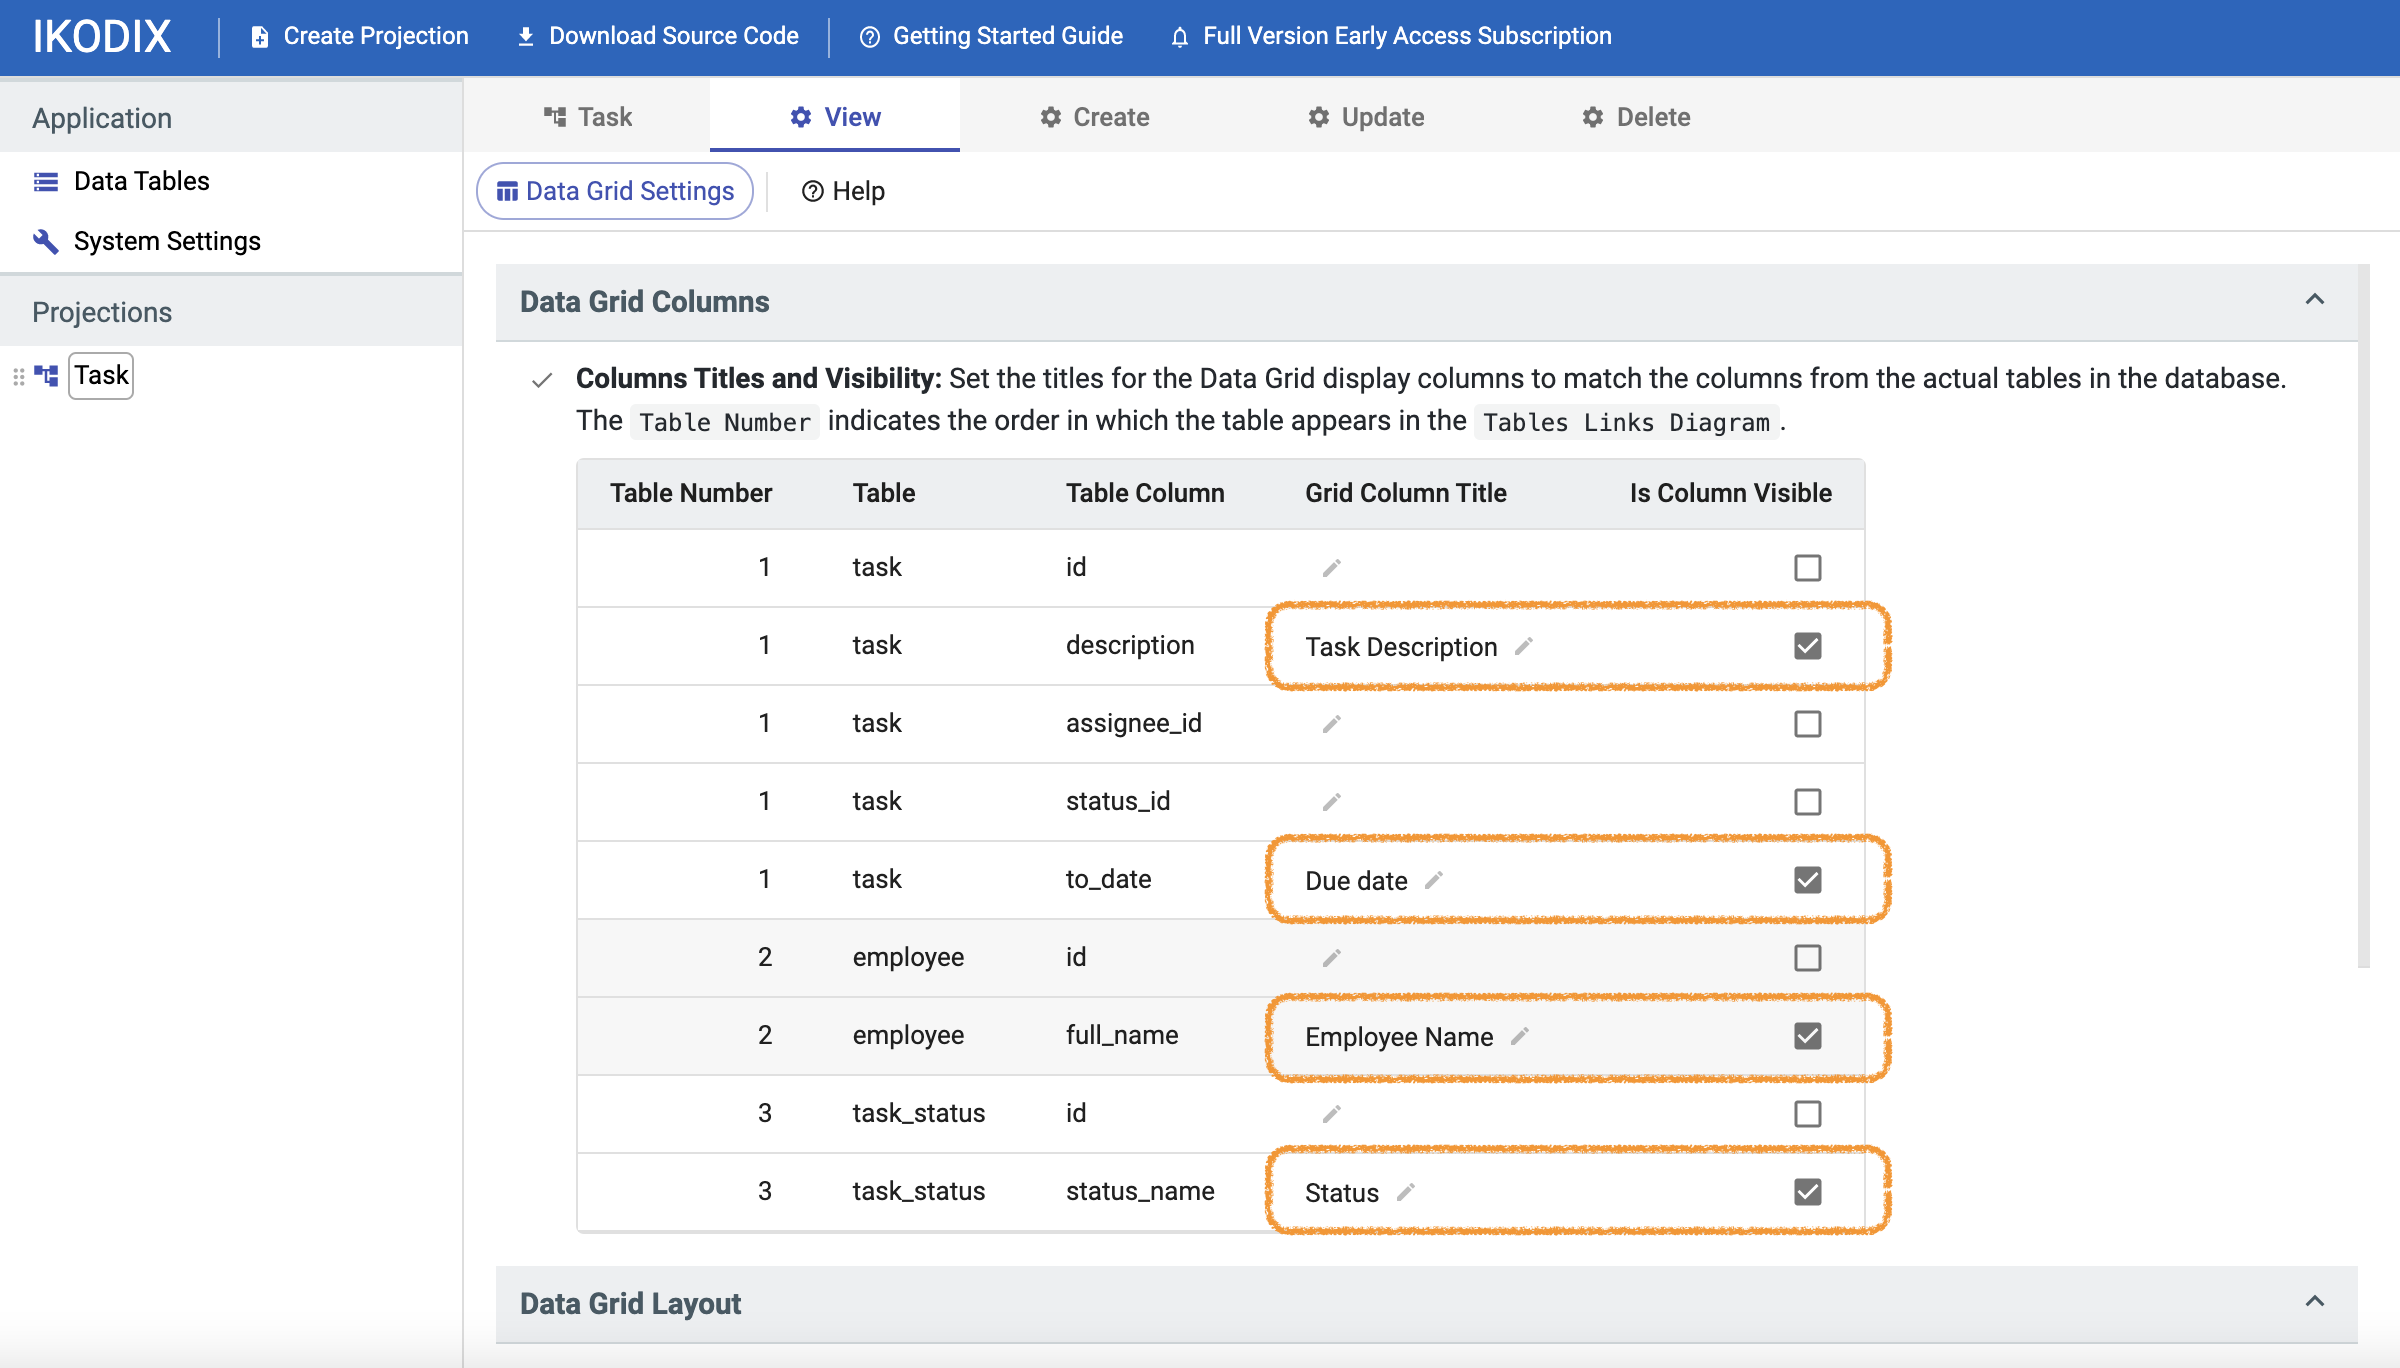
Task: Open the Getting Started Guide help icon
Action: (x=869, y=36)
